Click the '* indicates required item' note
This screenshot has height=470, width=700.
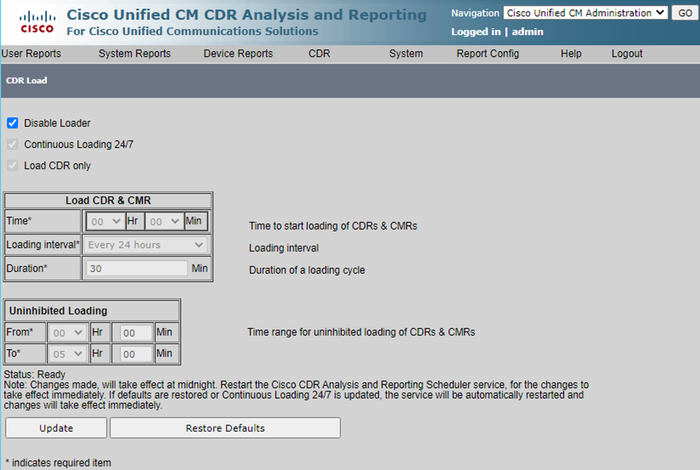(x=58, y=463)
